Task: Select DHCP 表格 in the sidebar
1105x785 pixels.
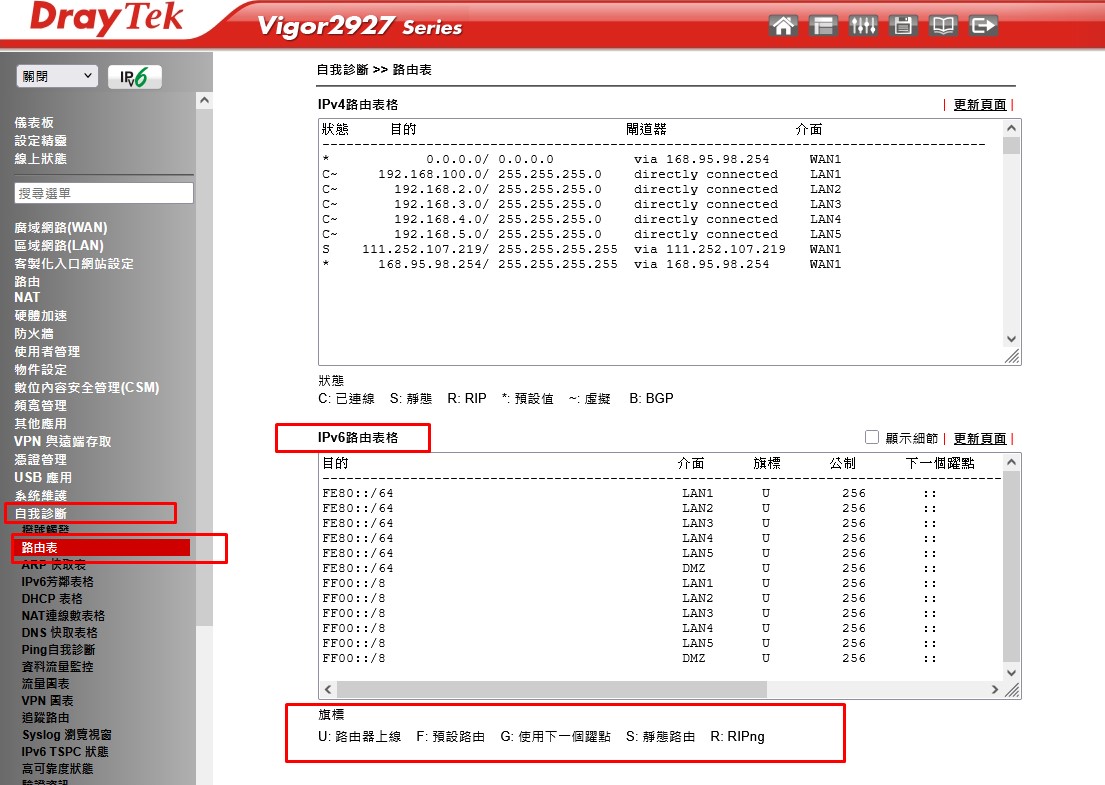Action: (52, 599)
